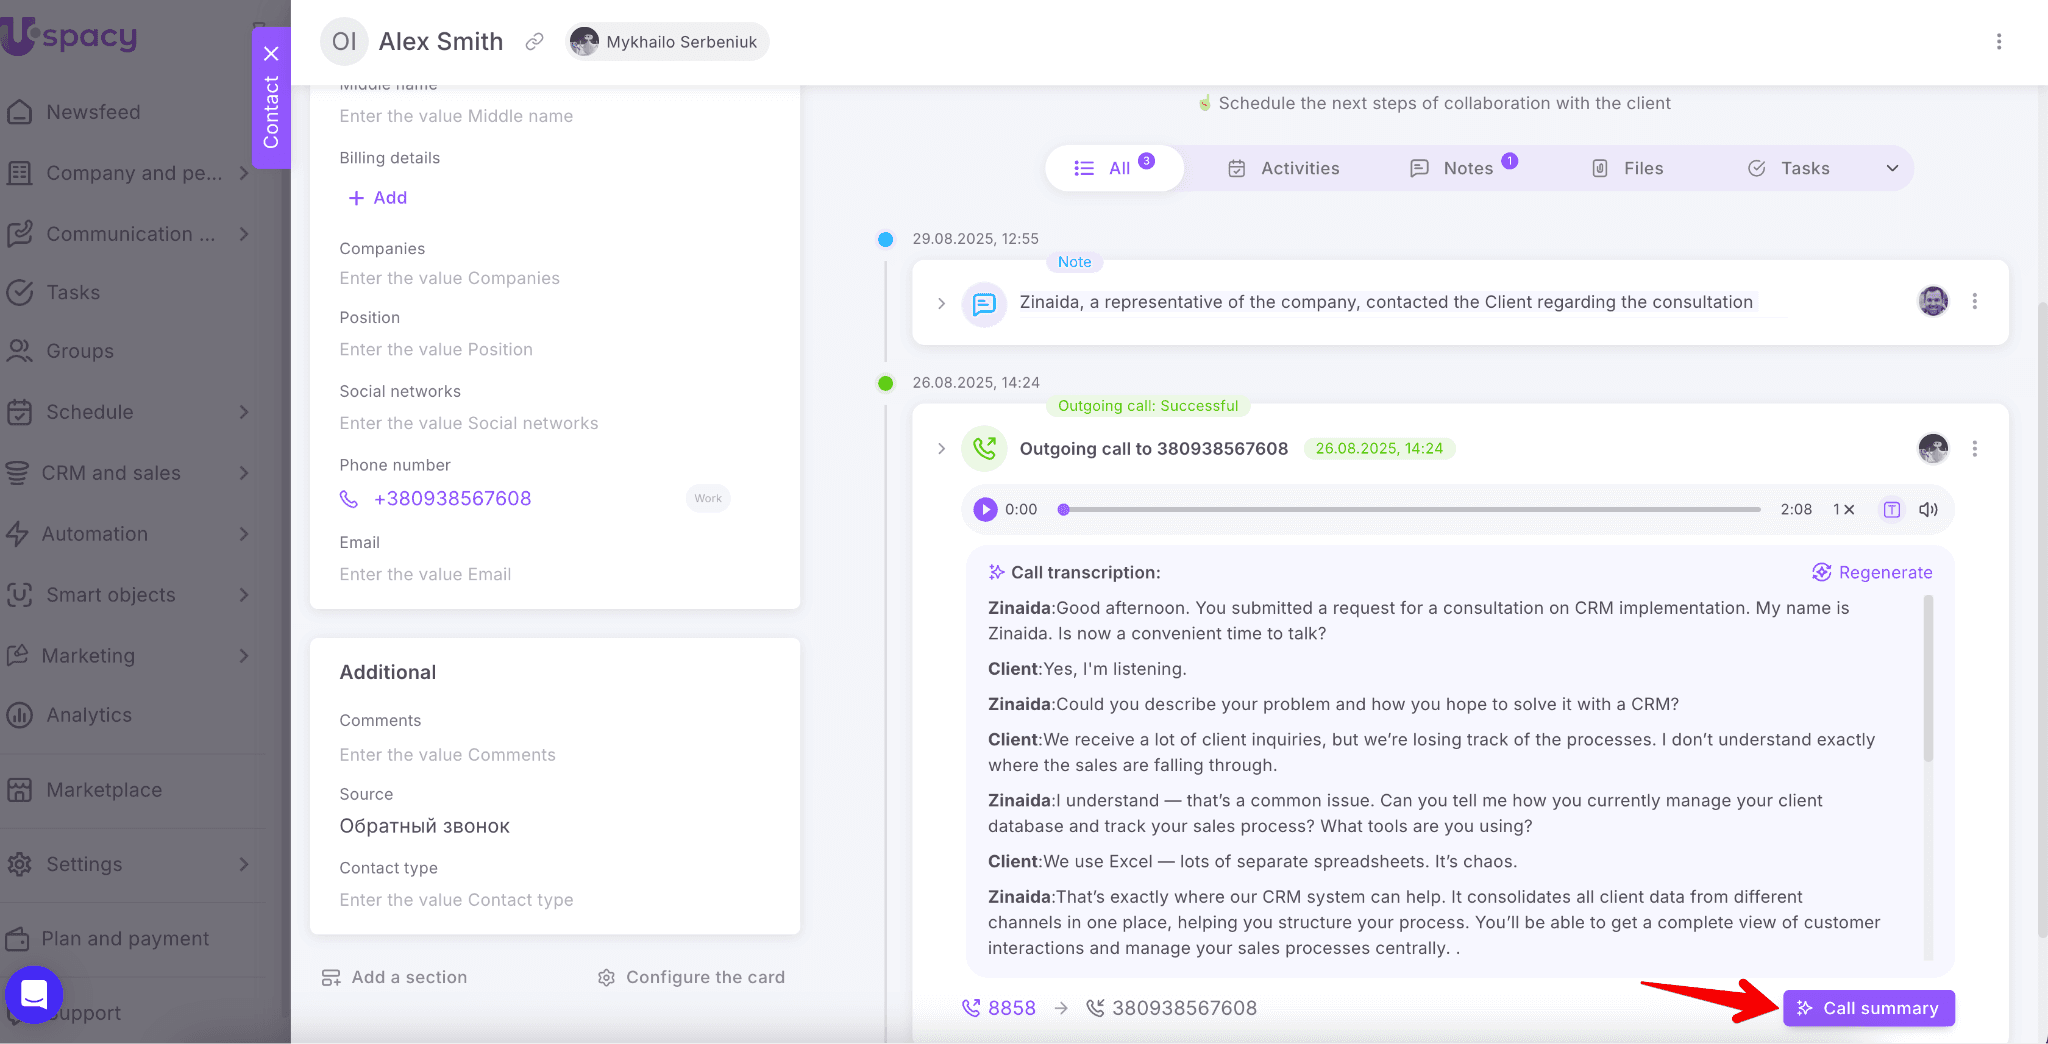Switch to the Files tab
This screenshot has height=1044, width=2048.
click(1627, 168)
